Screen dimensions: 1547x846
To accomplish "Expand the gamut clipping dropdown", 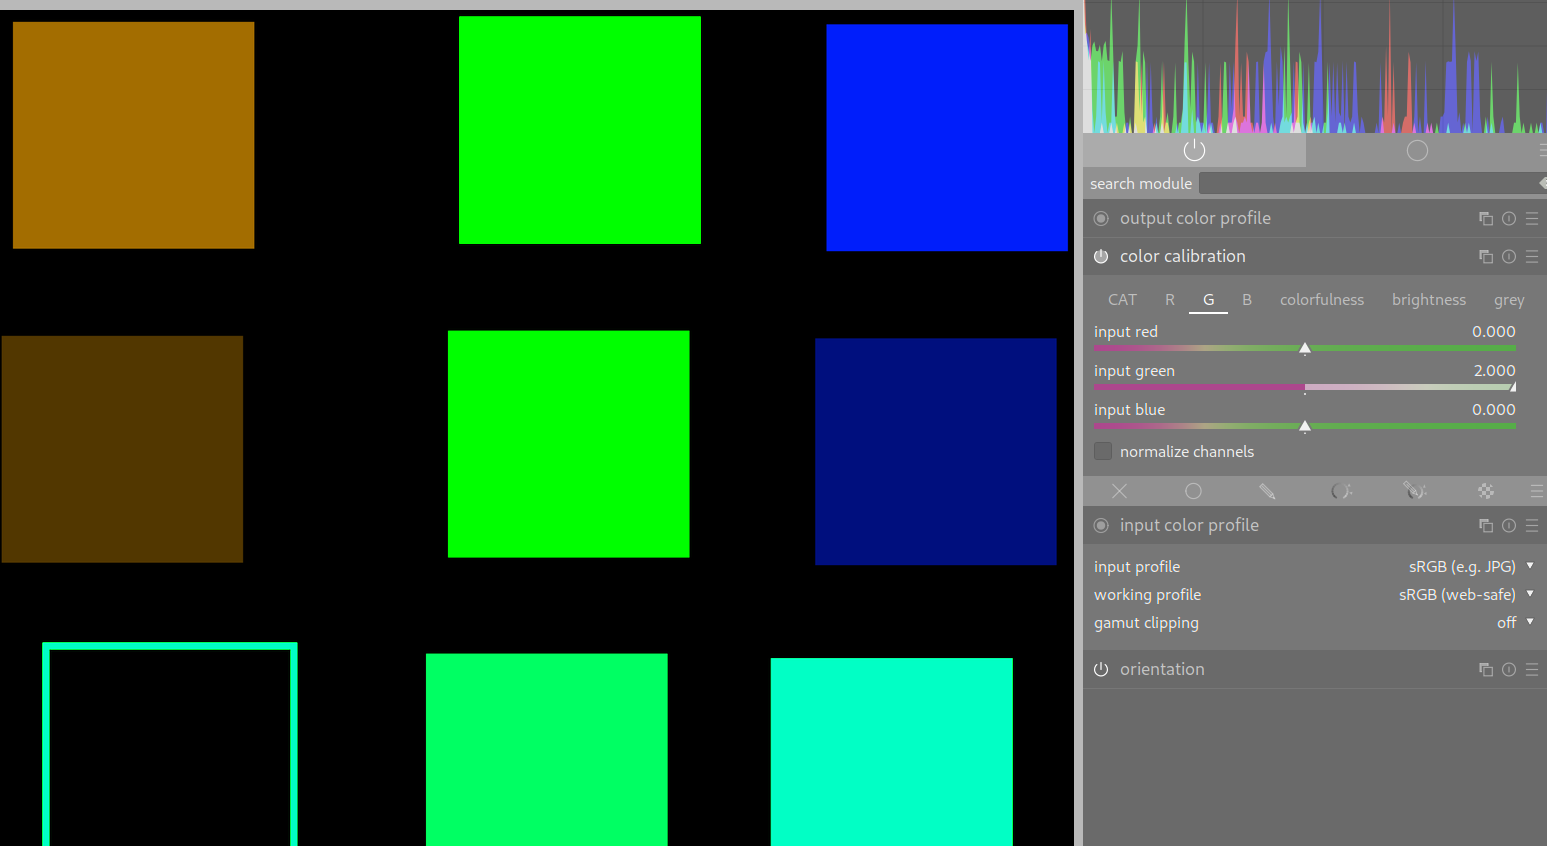I will click(1510, 623).
